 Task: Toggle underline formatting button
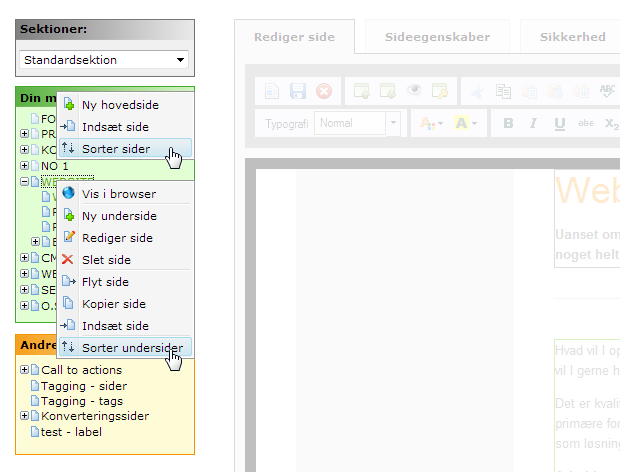tap(559, 124)
